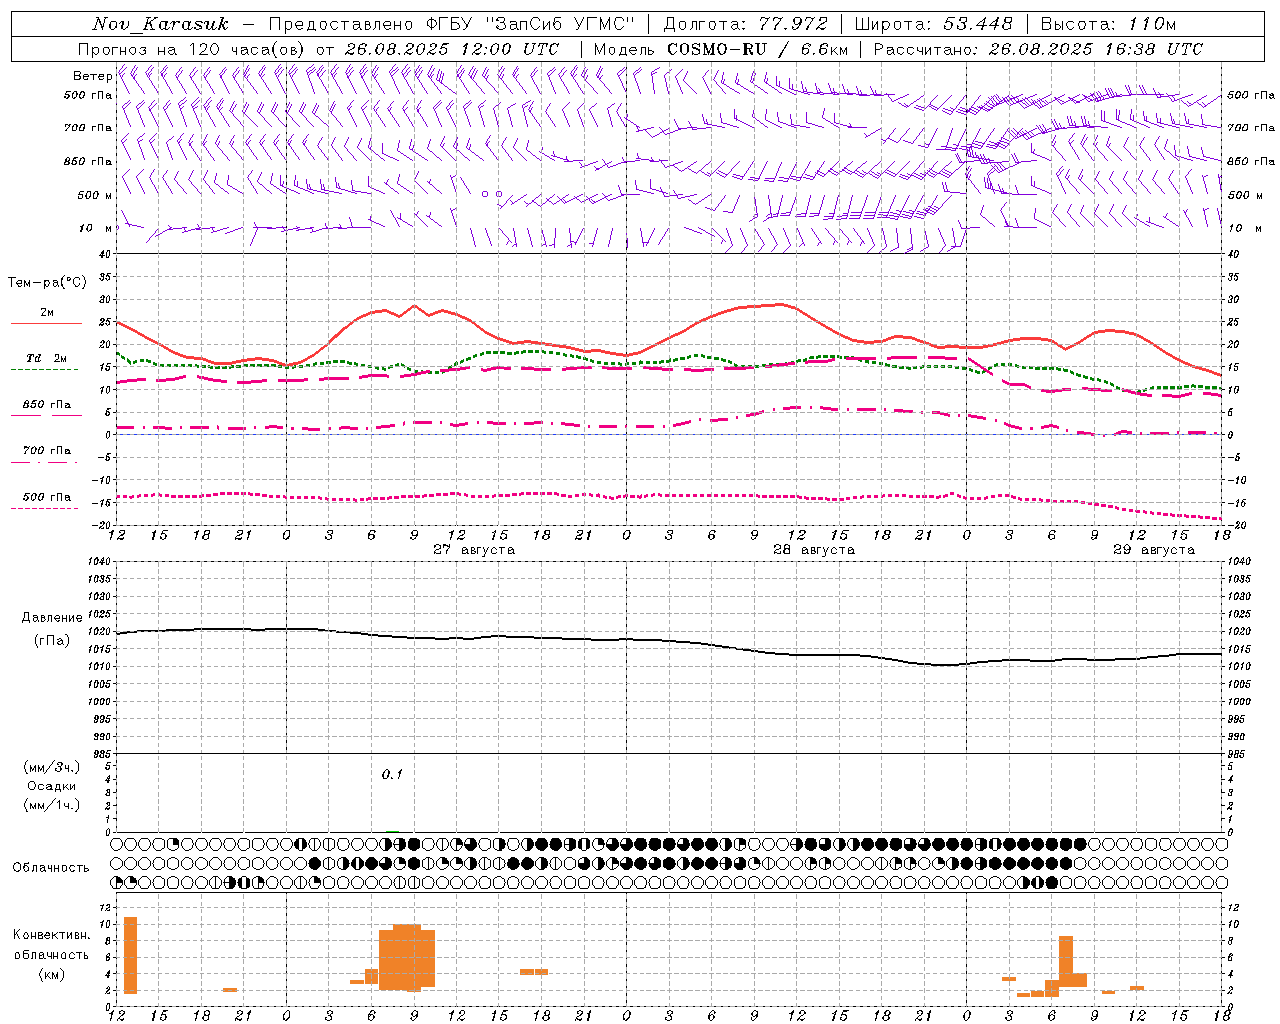This screenshot has height=1024, width=1280.
Task: Click the 27 августа date label
Action: (474, 550)
